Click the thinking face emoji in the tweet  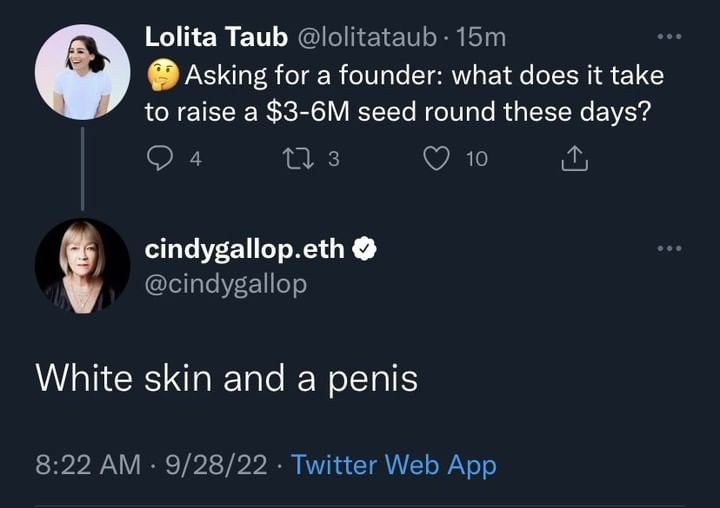162,75
